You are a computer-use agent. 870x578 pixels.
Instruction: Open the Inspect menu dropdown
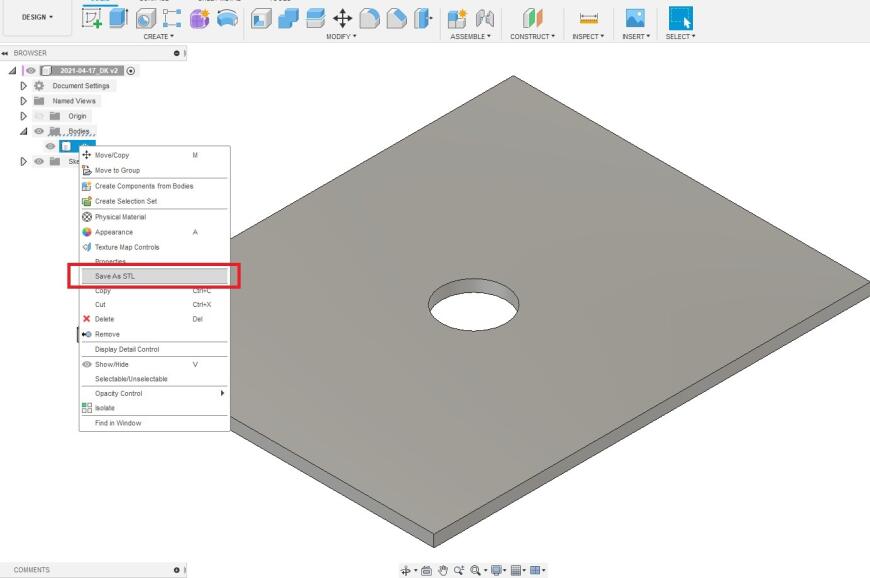[x=588, y=36]
